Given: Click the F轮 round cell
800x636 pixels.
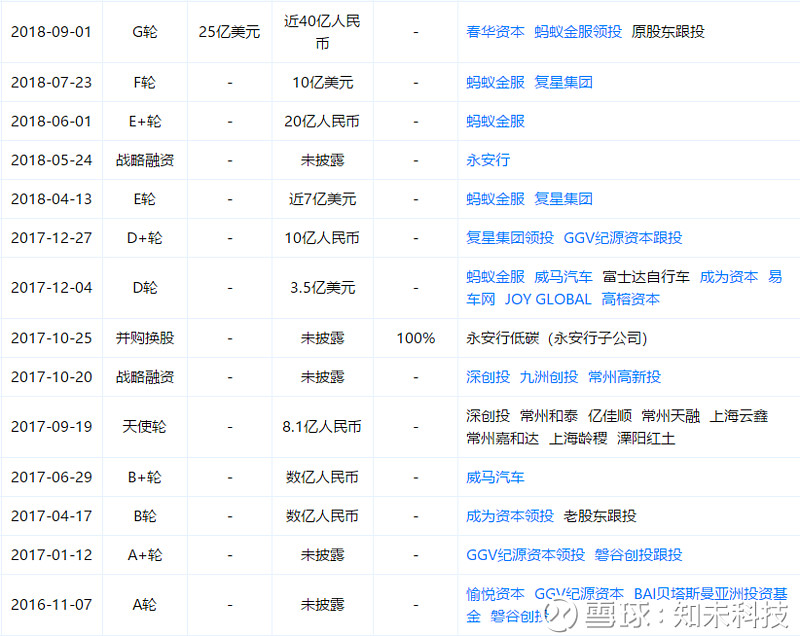Looking at the screenshot, I should (144, 83).
